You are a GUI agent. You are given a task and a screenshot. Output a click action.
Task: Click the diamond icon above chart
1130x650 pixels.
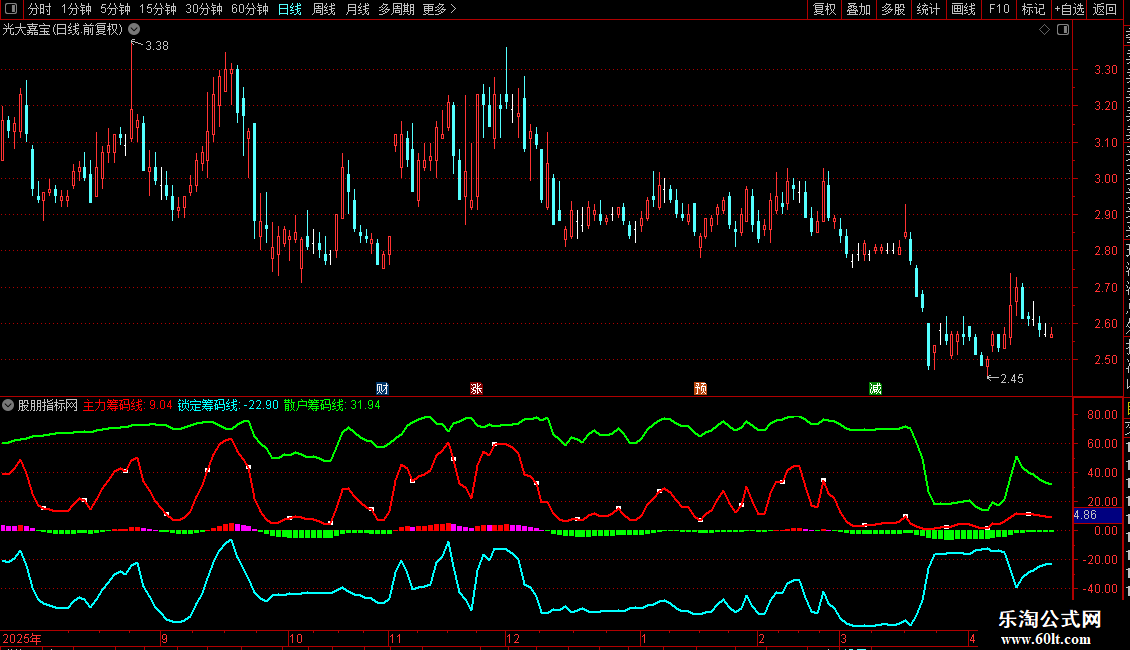(x=1044, y=30)
